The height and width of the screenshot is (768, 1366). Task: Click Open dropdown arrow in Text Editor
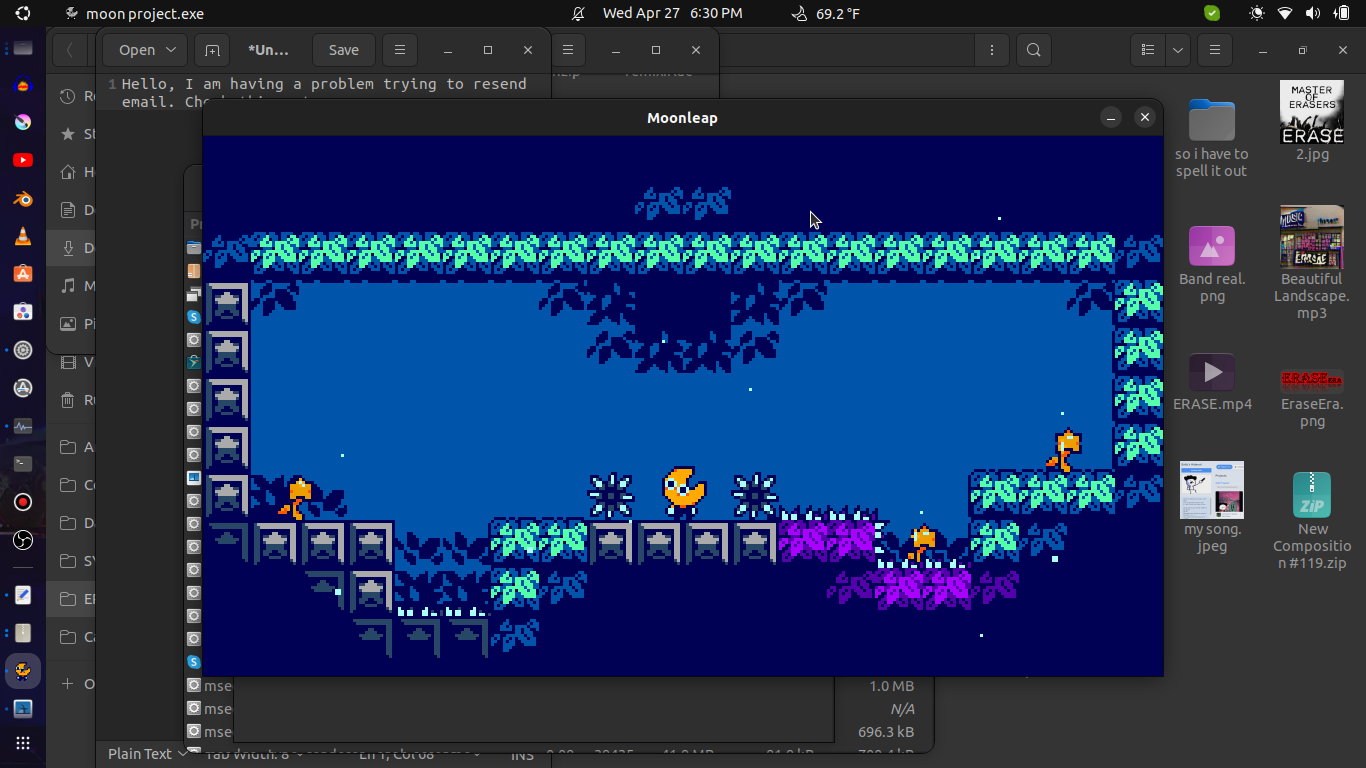pos(171,50)
